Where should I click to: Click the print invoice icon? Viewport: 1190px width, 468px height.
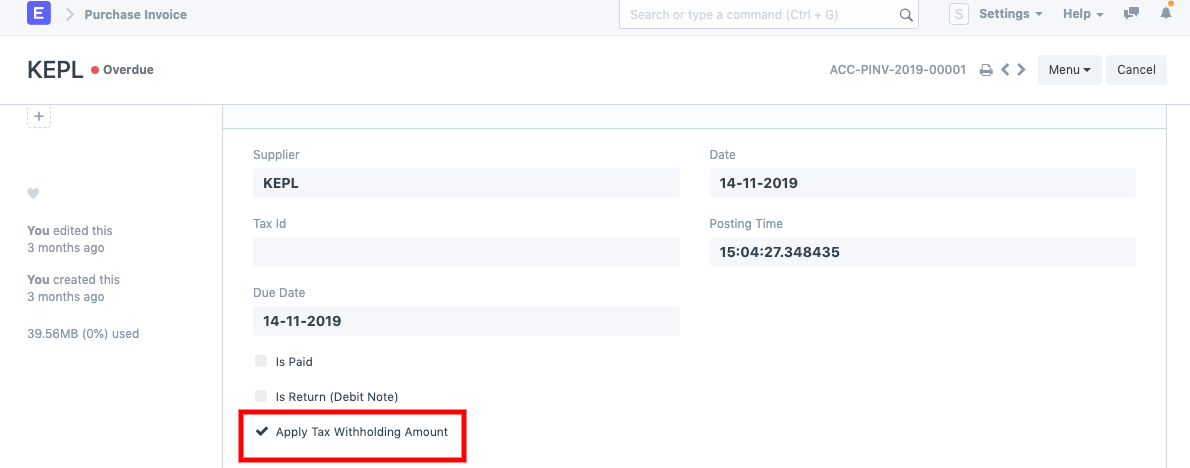985,70
